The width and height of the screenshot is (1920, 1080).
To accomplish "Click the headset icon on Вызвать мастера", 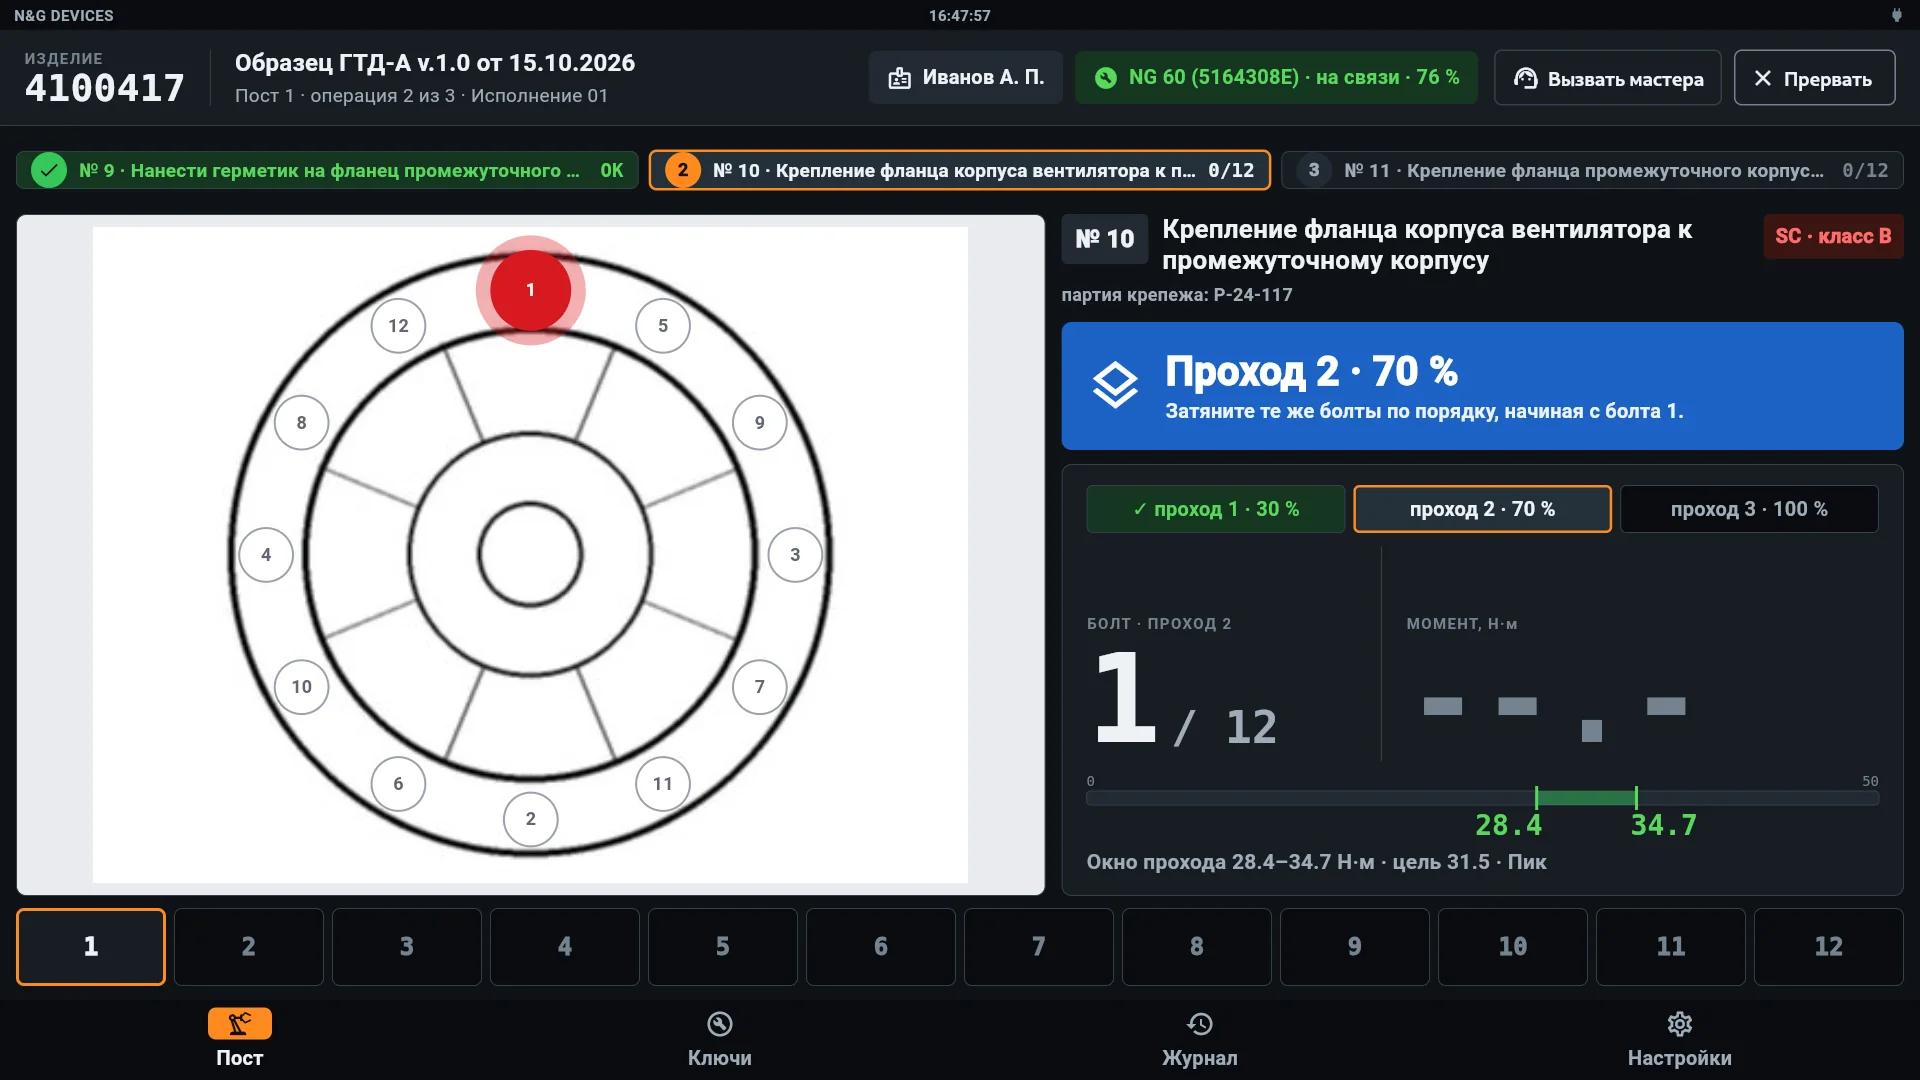I will pos(1525,78).
